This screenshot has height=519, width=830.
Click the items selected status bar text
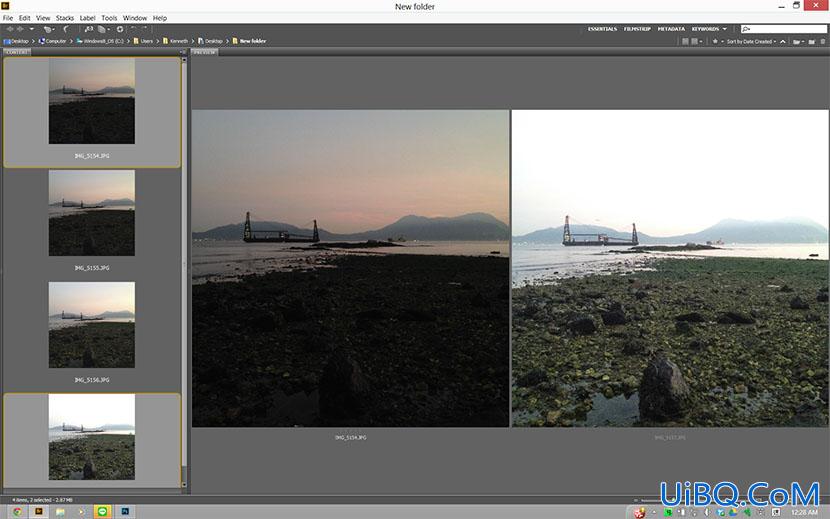42,499
